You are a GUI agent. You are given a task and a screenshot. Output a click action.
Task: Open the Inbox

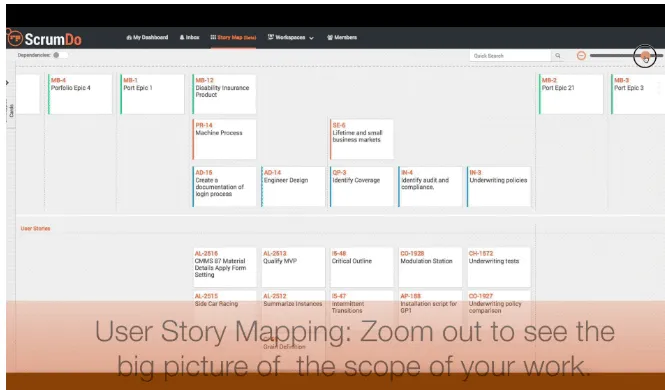click(189, 37)
